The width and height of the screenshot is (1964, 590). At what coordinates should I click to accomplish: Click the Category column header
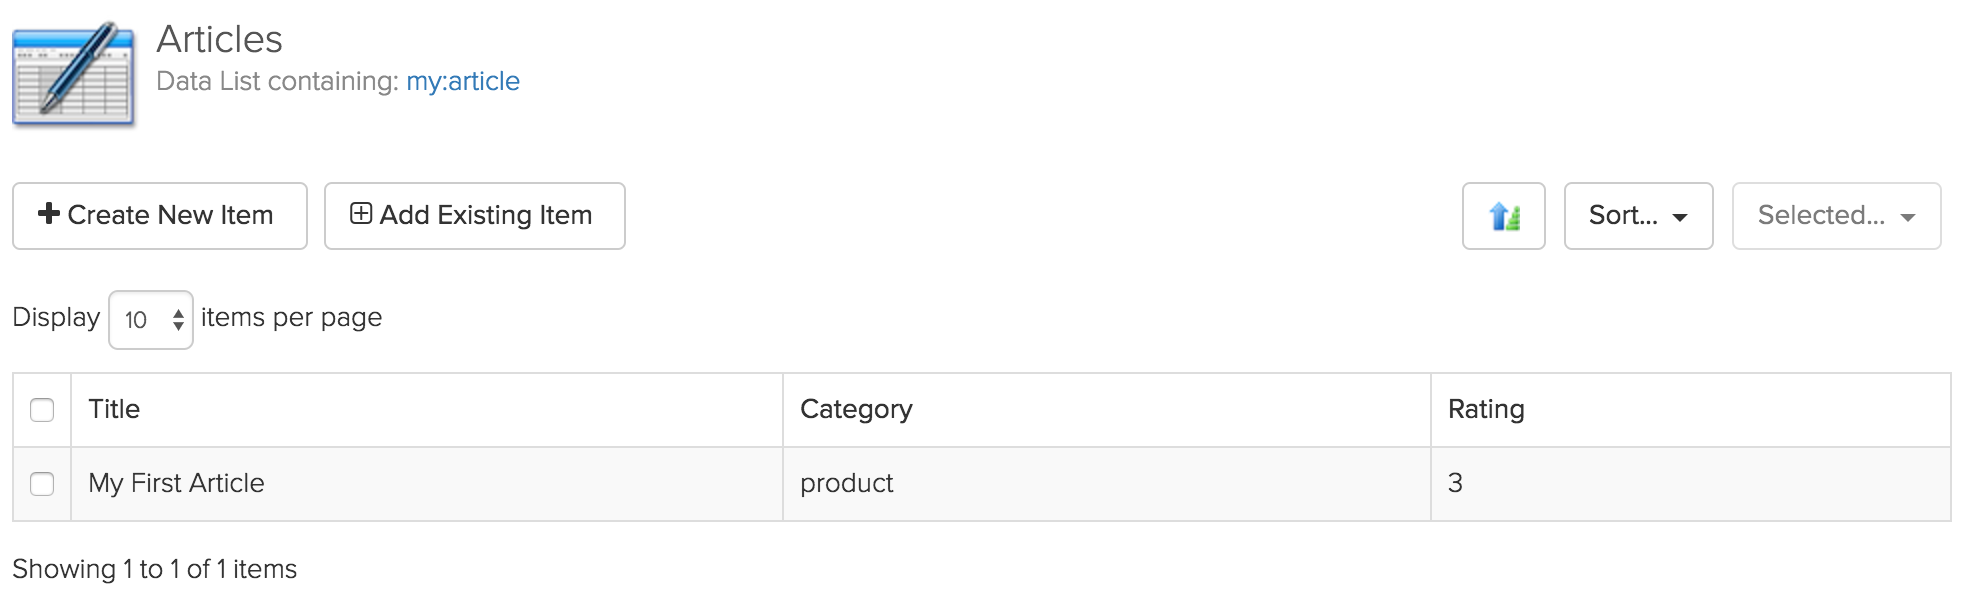coord(856,409)
